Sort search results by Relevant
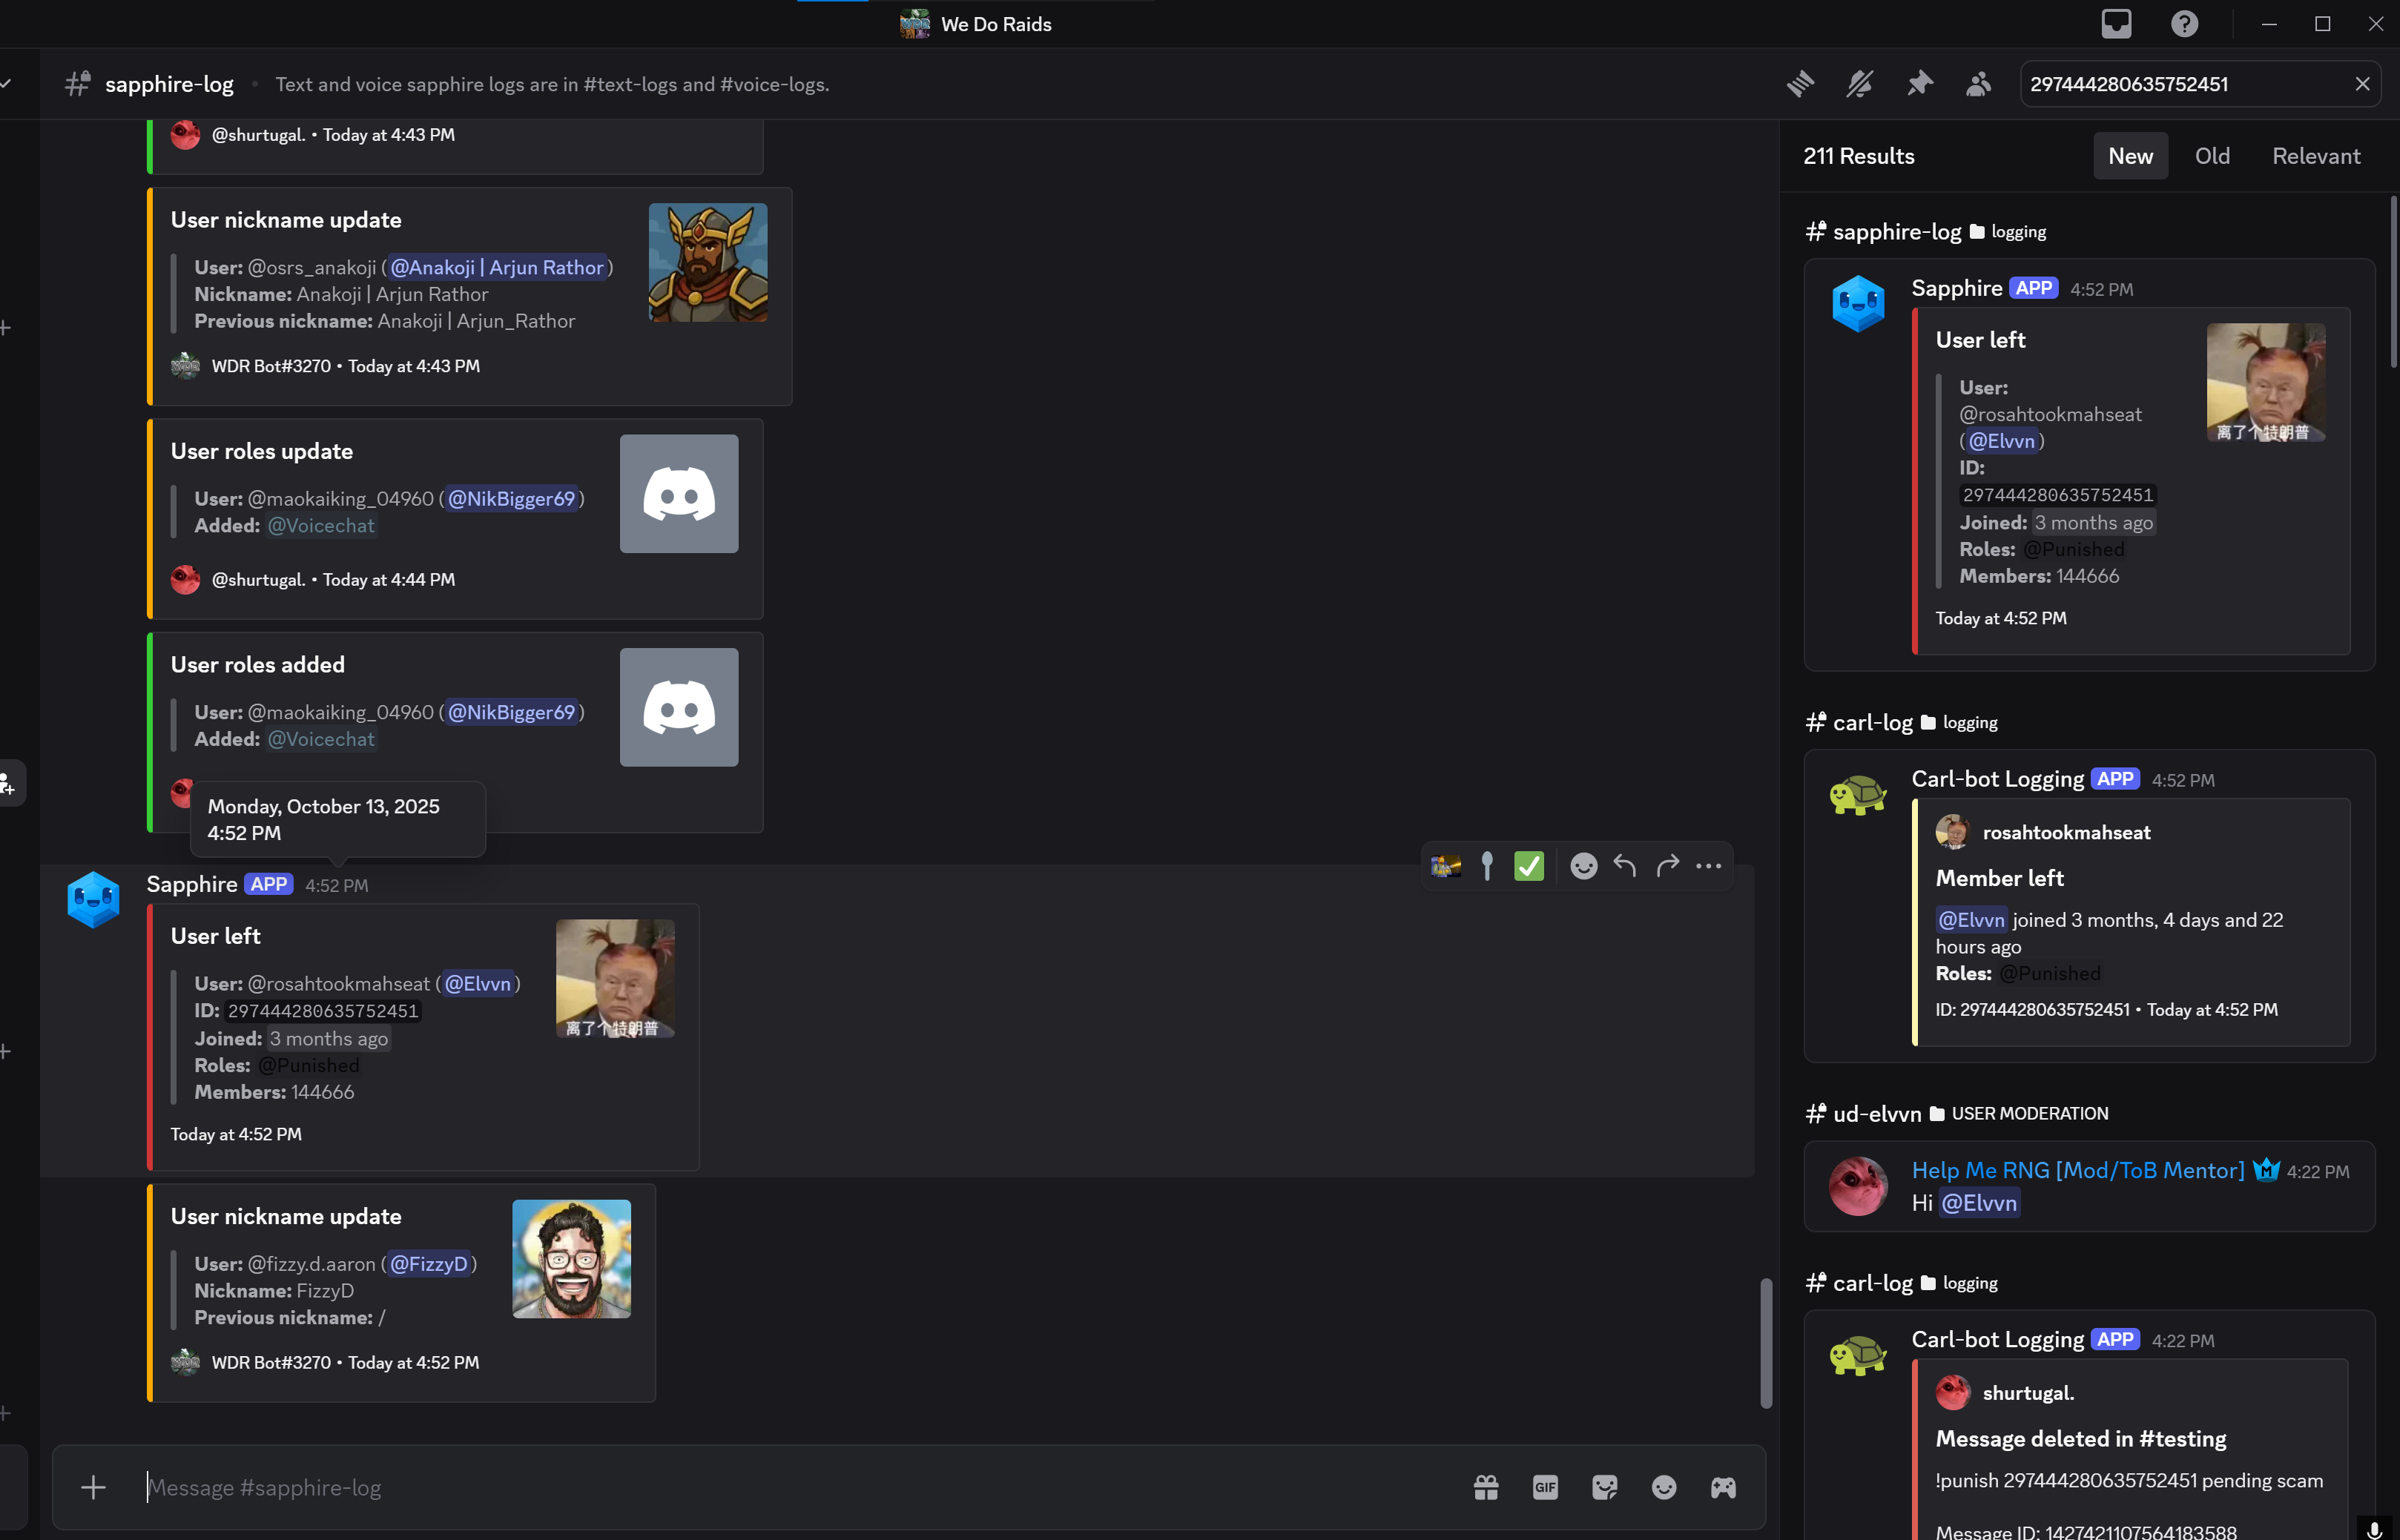Image resolution: width=2400 pixels, height=1540 pixels. 2316,156
